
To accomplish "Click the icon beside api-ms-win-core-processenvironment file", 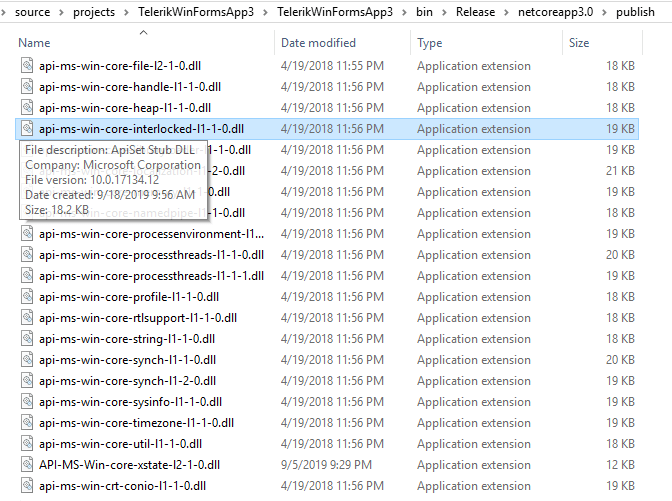I will point(27,234).
